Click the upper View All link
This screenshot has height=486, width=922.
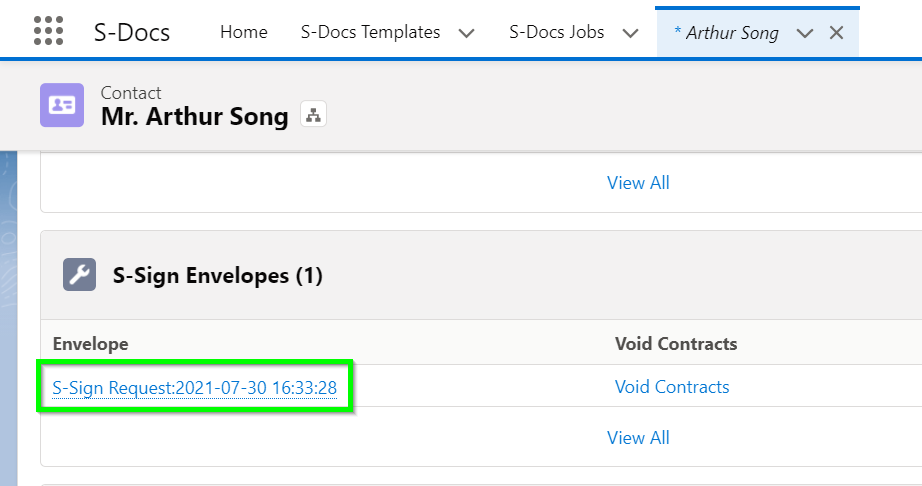[x=638, y=183]
